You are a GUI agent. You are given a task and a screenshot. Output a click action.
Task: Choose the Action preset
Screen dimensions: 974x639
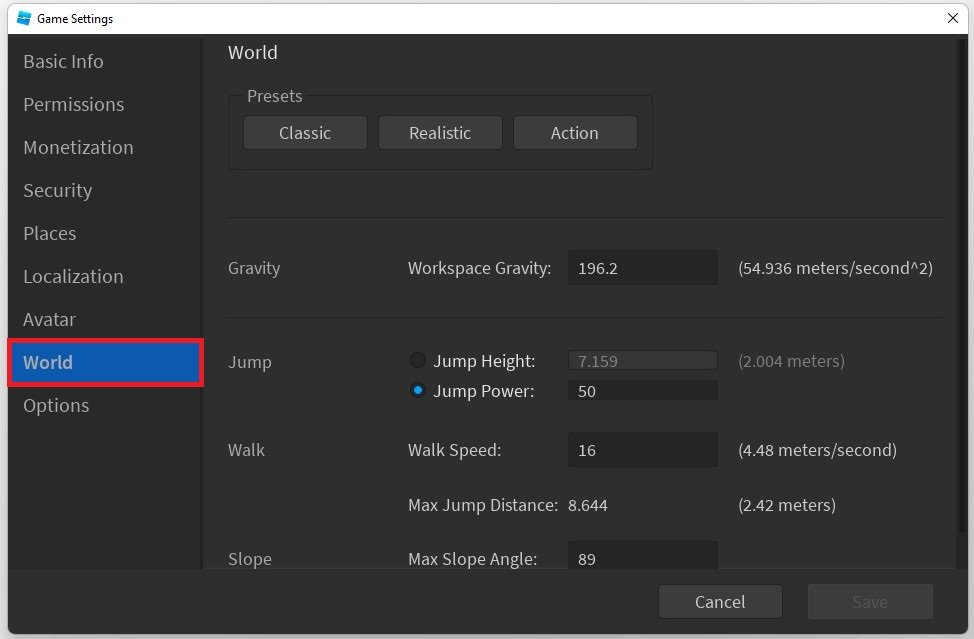[575, 133]
